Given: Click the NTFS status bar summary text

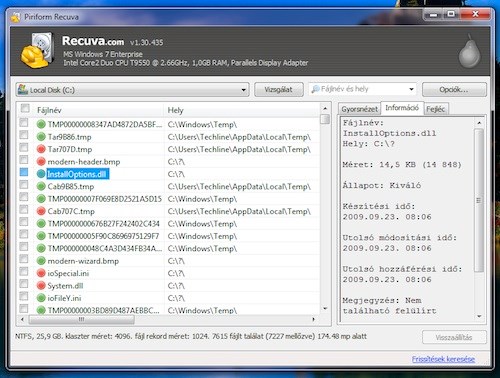Looking at the screenshot, I should (191, 336).
